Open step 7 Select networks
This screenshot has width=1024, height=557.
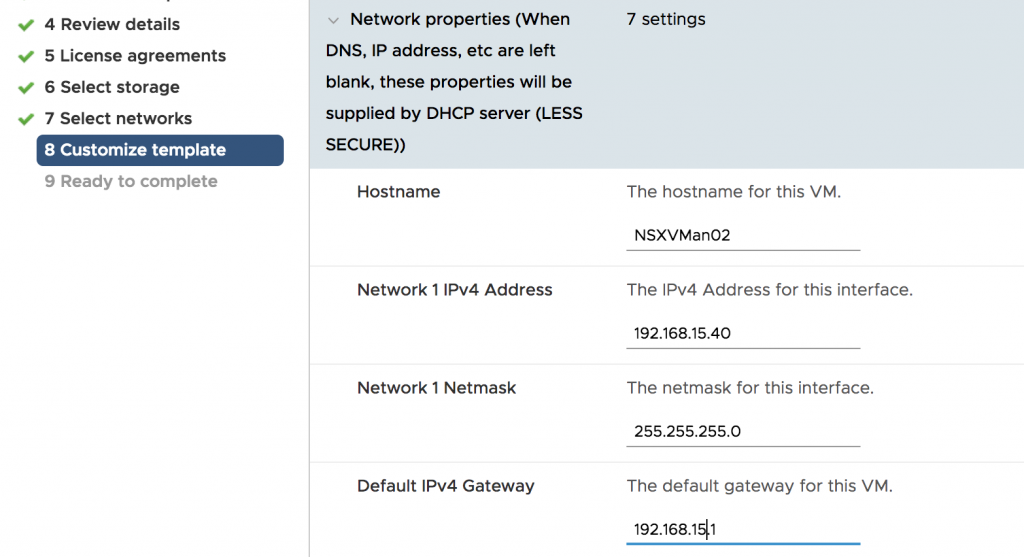(x=118, y=118)
